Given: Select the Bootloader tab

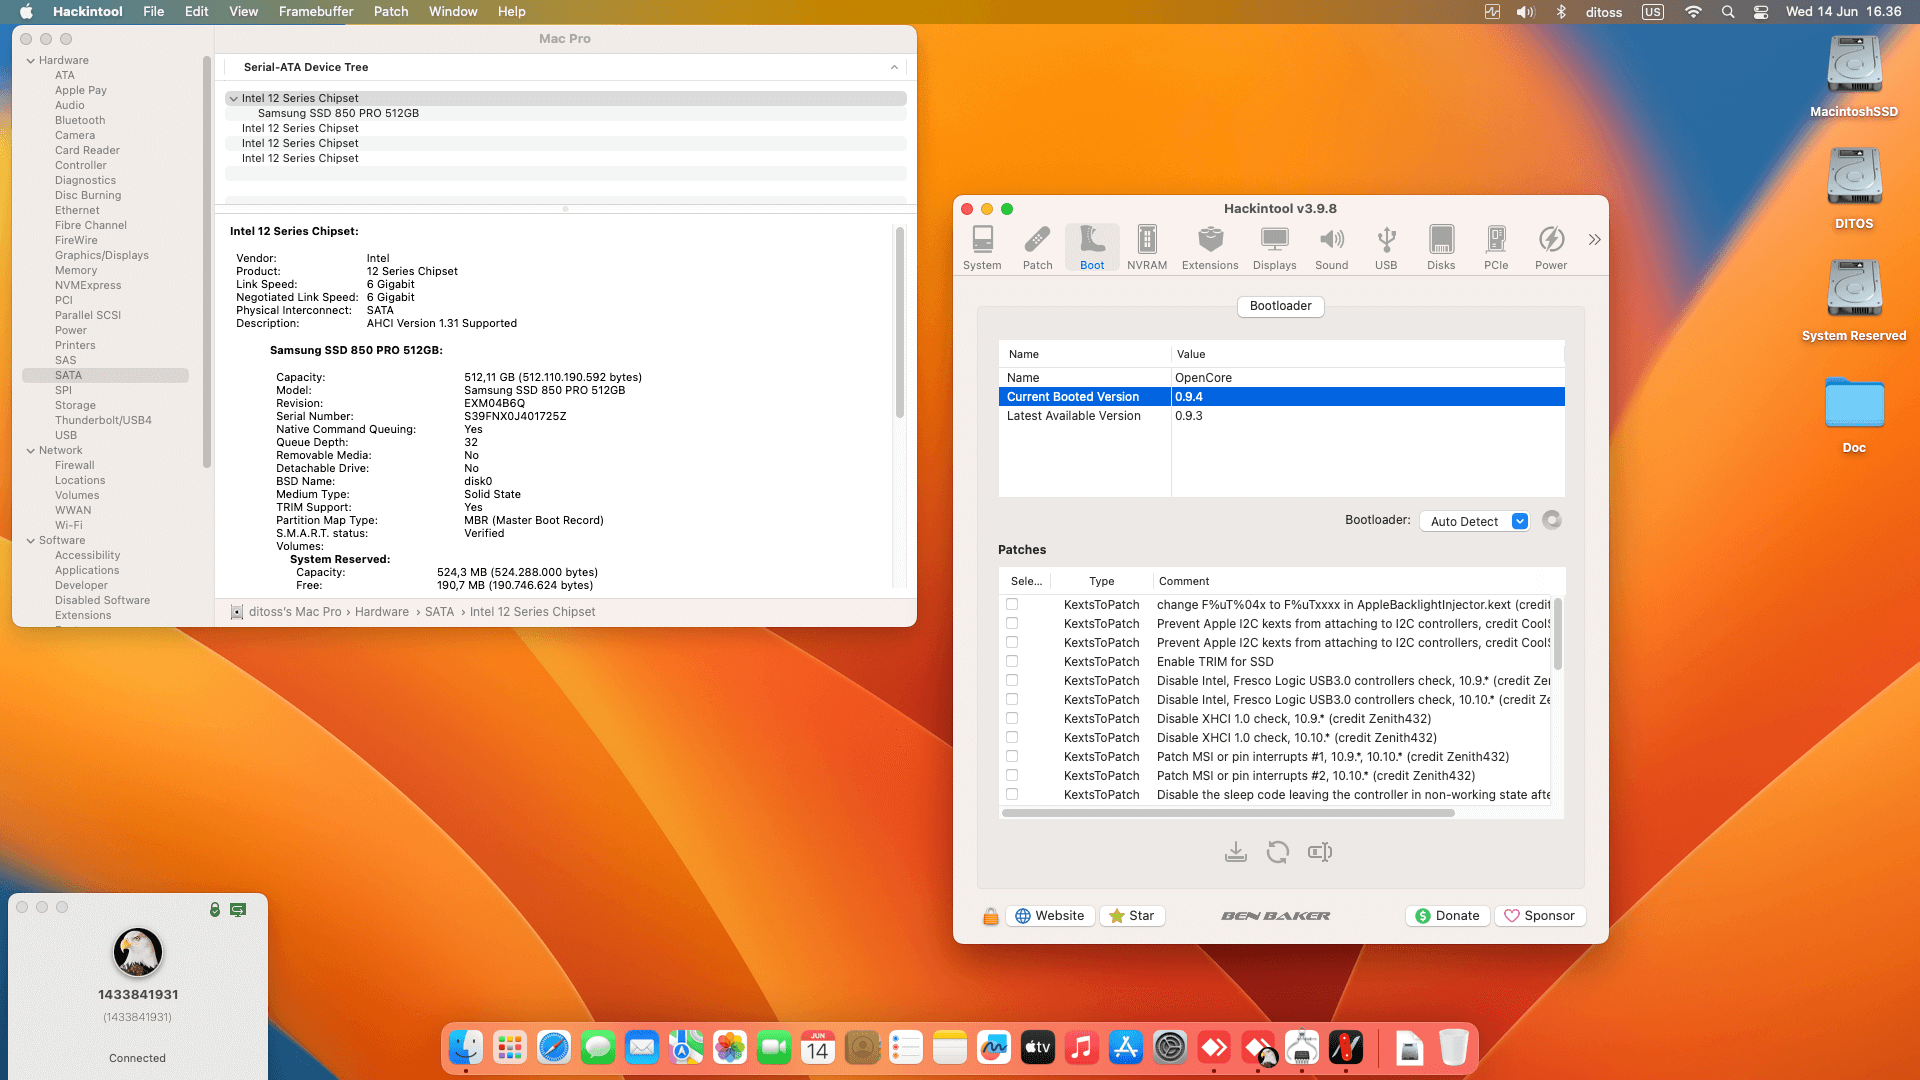Looking at the screenshot, I should tap(1280, 306).
